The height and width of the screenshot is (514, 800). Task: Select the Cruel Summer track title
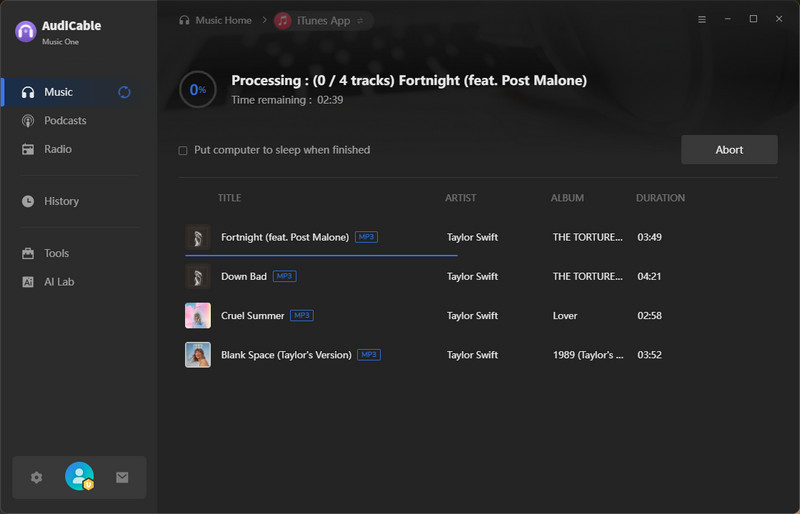tap(252, 316)
